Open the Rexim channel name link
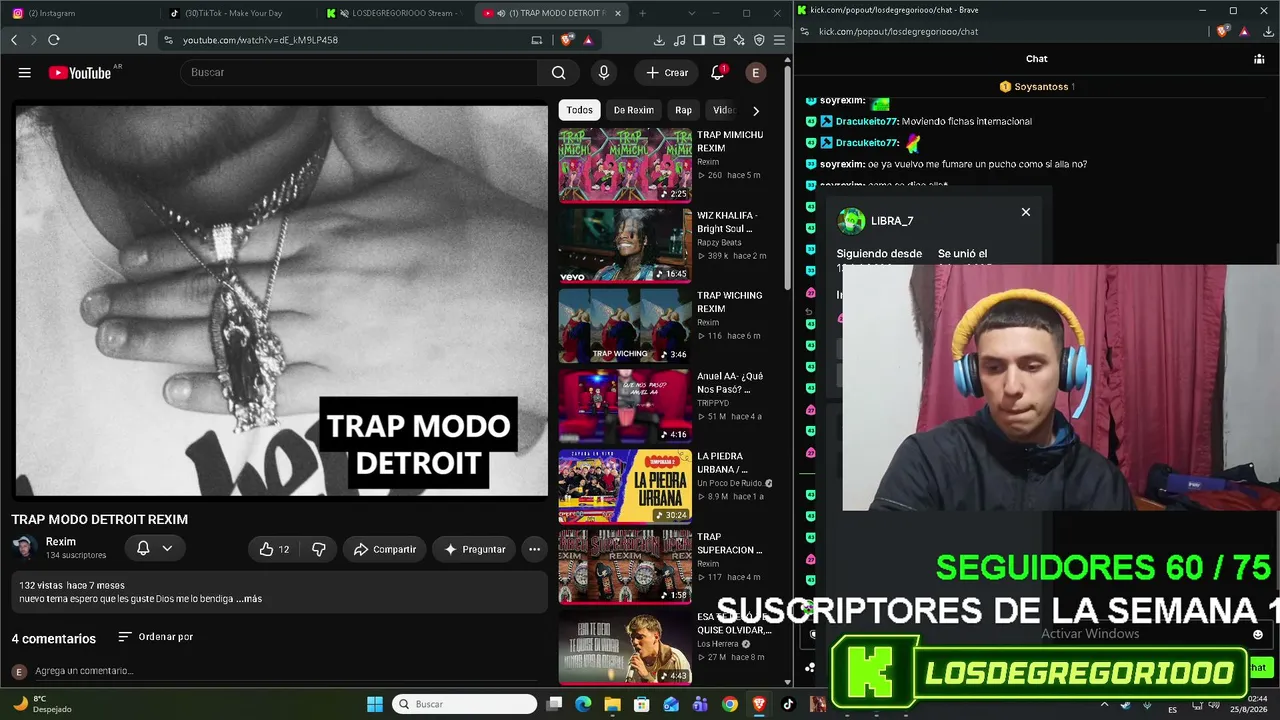Image resolution: width=1280 pixels, height=720 pixels. click(x=61, y=542)
